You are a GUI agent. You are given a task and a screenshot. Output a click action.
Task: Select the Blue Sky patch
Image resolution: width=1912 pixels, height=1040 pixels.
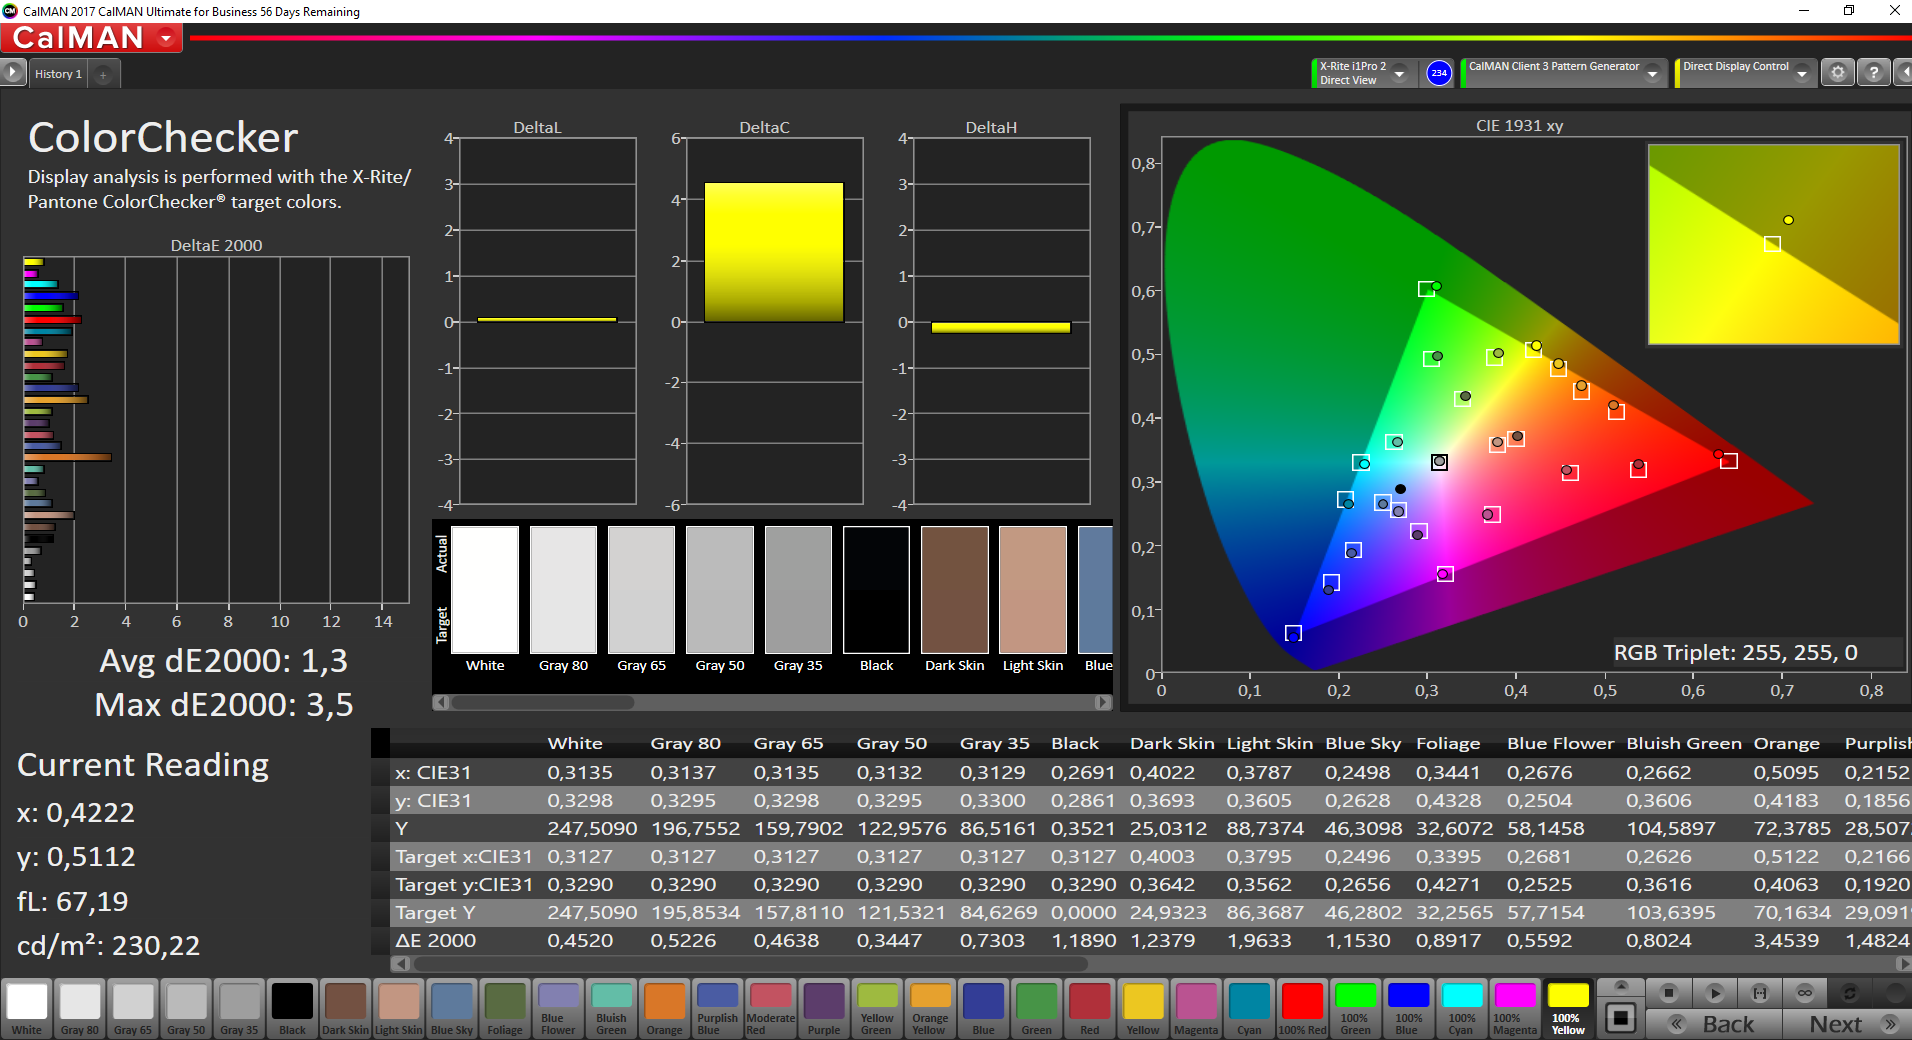tap(452, 1008)
